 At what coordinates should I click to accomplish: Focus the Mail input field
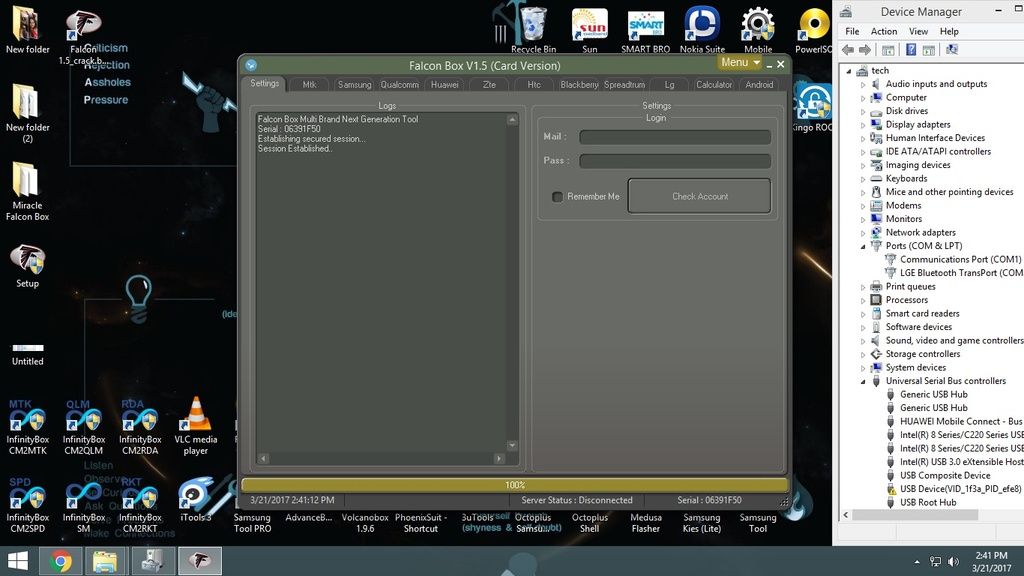(x=675, y=136)
